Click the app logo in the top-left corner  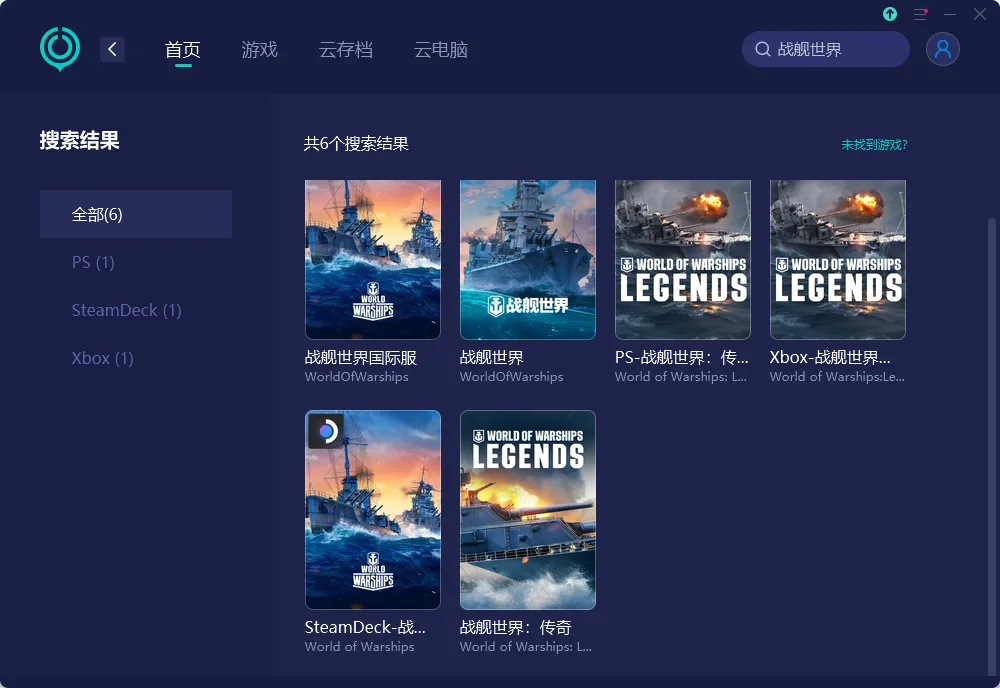pyautogui.click(x=59, y=47)
